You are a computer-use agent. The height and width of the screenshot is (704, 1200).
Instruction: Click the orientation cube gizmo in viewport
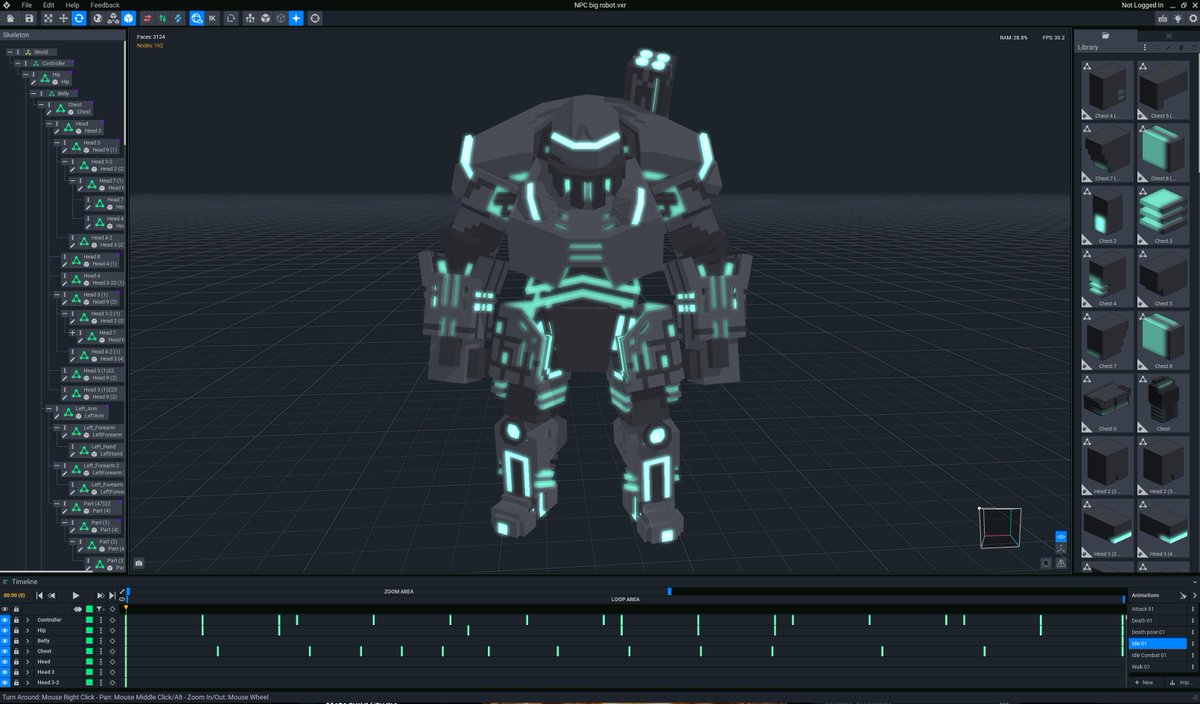click(x=998, y=527)
